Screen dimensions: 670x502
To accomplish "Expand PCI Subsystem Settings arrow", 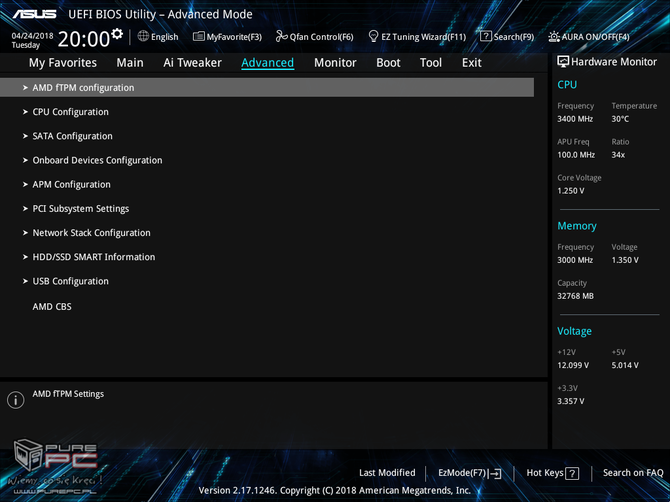I will tap(25, 209).
